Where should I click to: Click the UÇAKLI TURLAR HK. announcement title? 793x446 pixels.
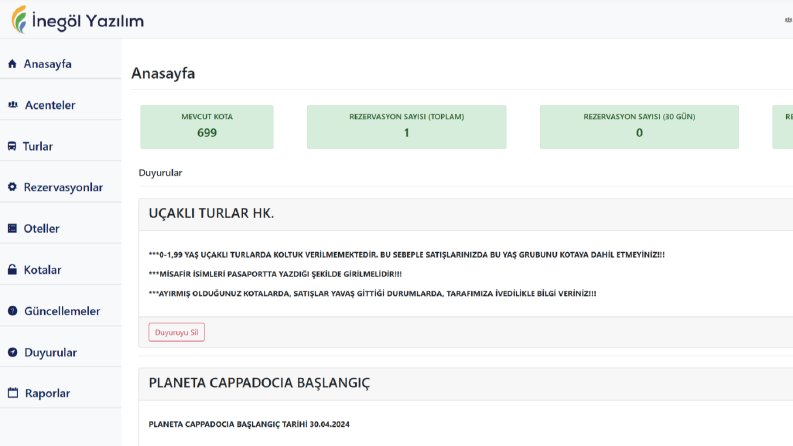211,213
